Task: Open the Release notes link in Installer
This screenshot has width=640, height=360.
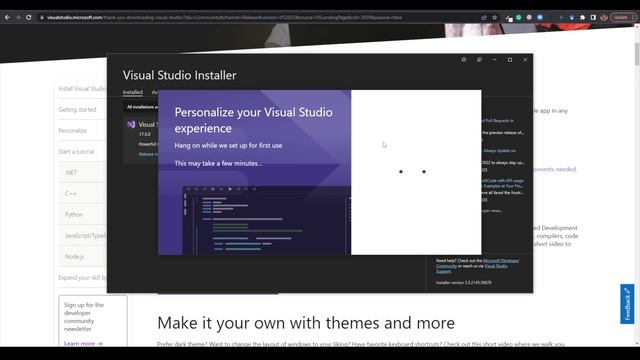Action: click(148, 154)
